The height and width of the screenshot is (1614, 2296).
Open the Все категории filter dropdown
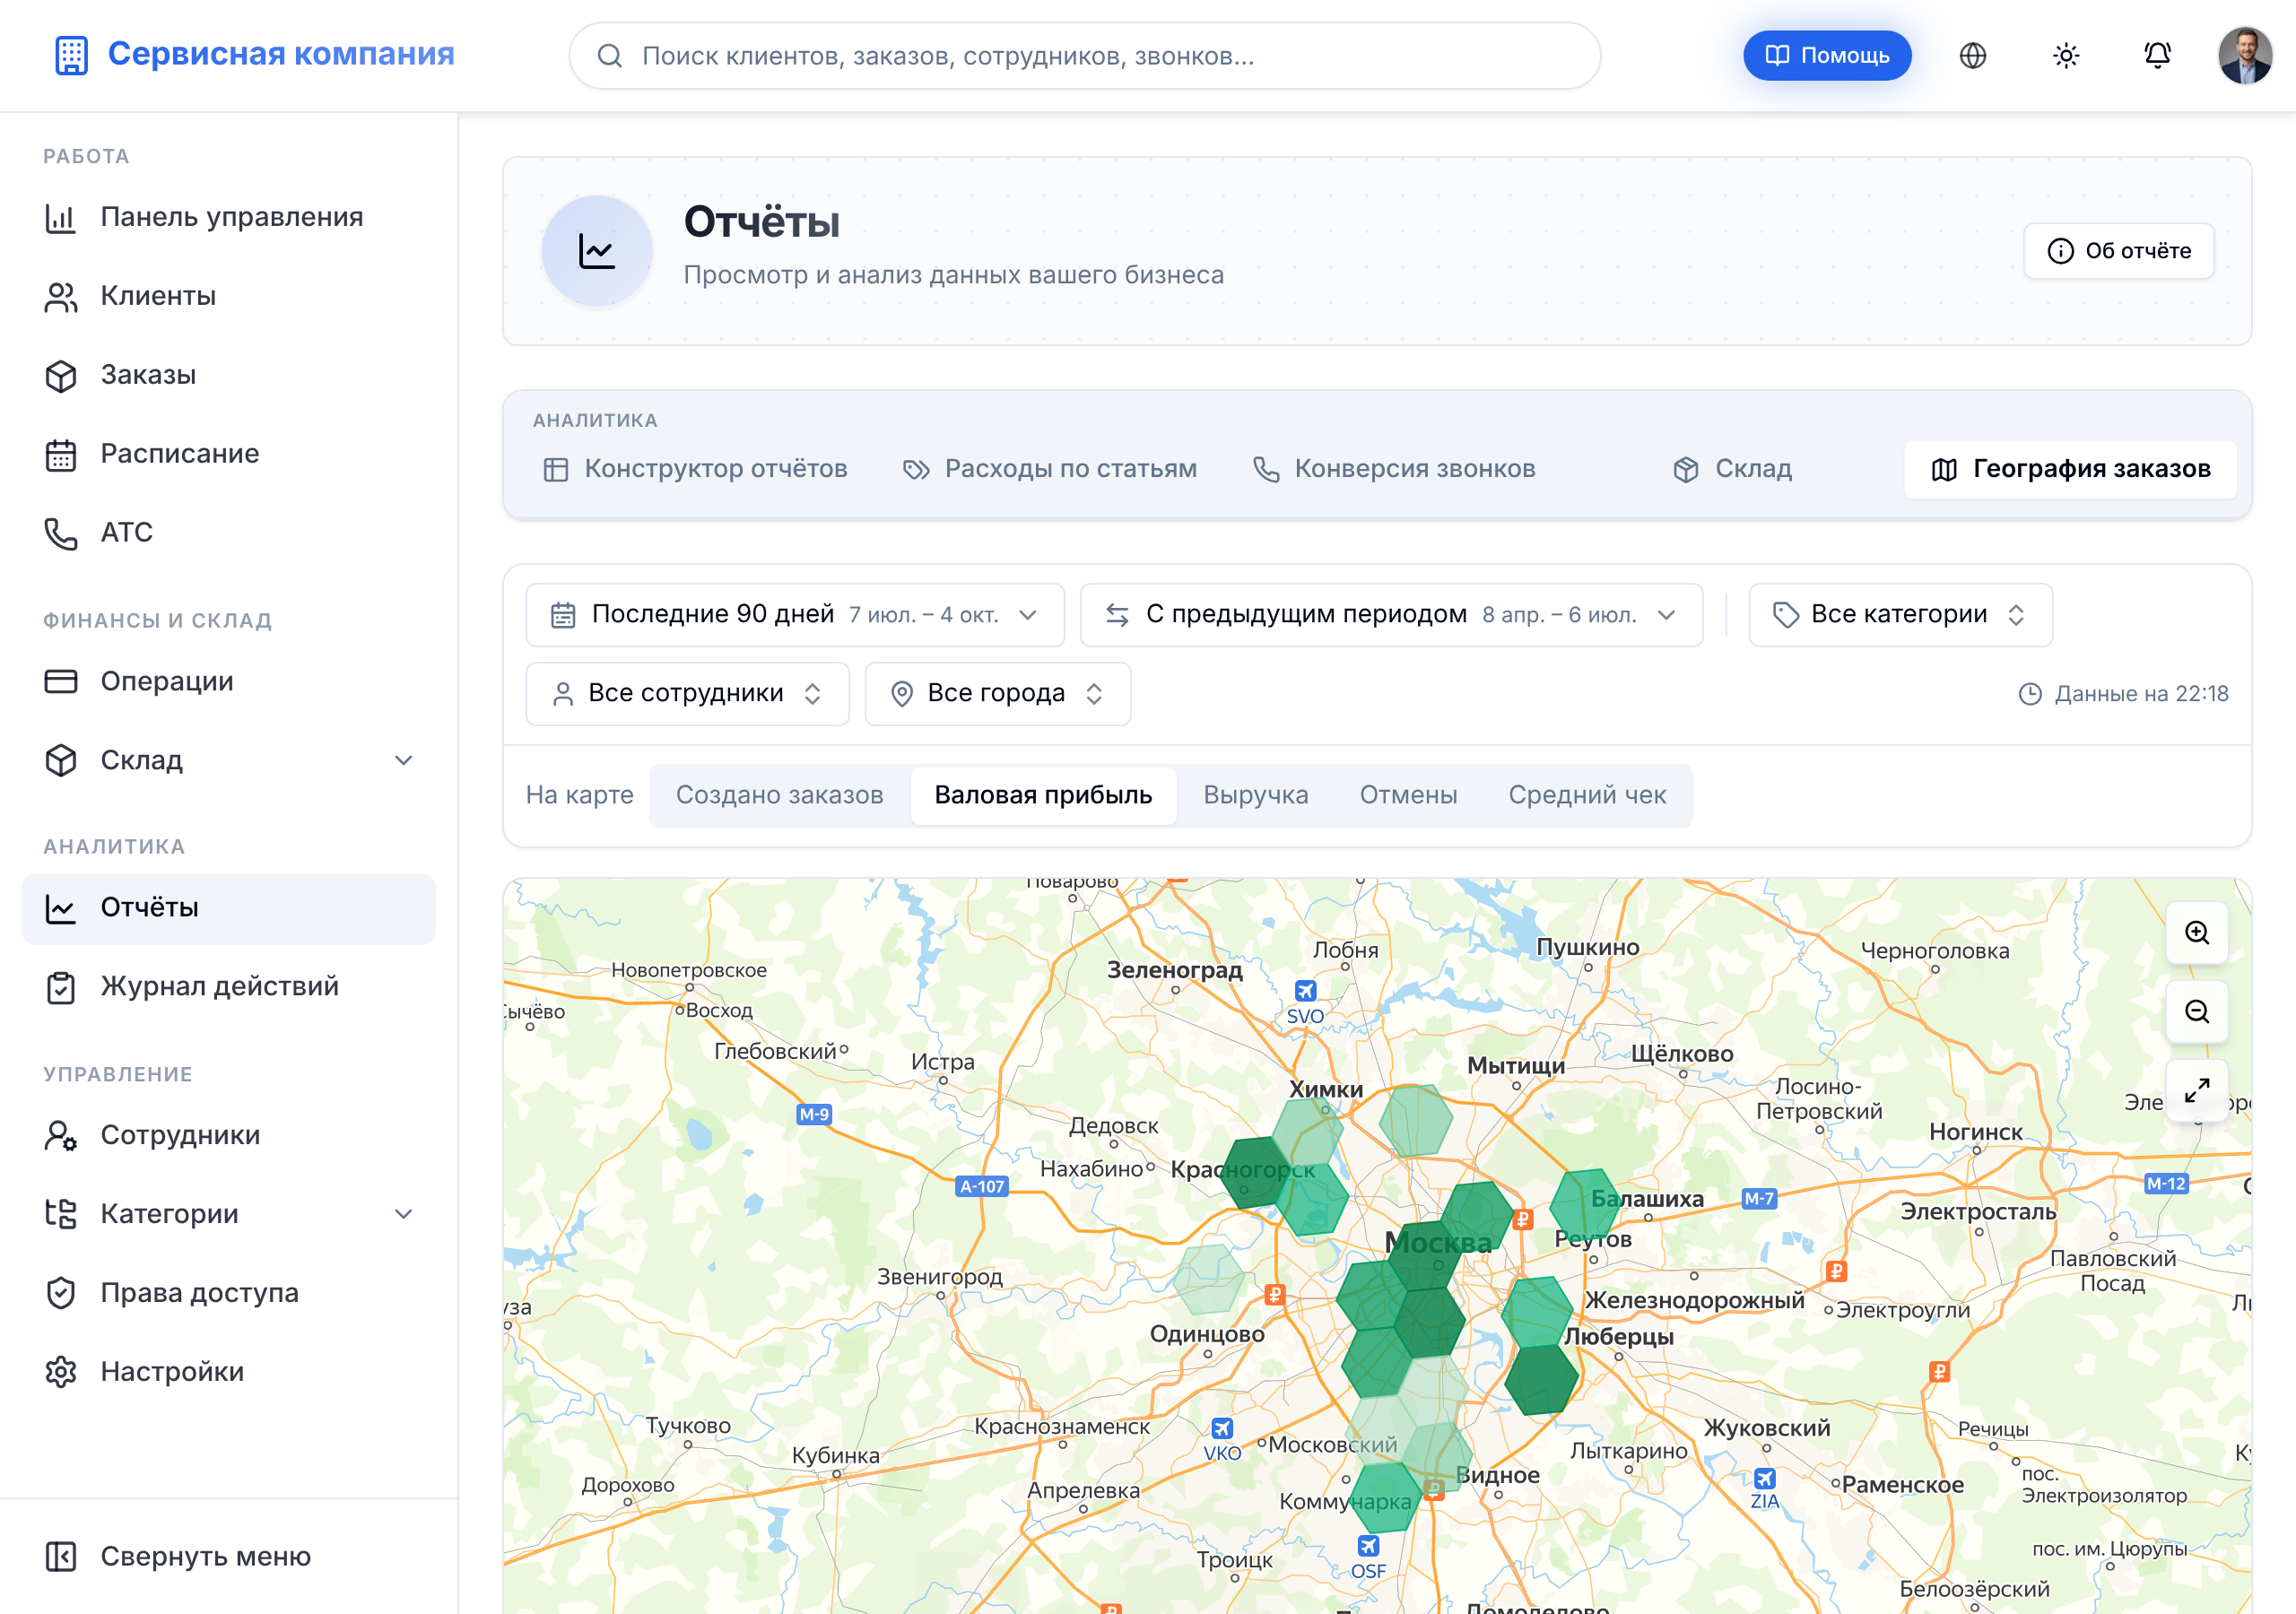[1900, 615]
